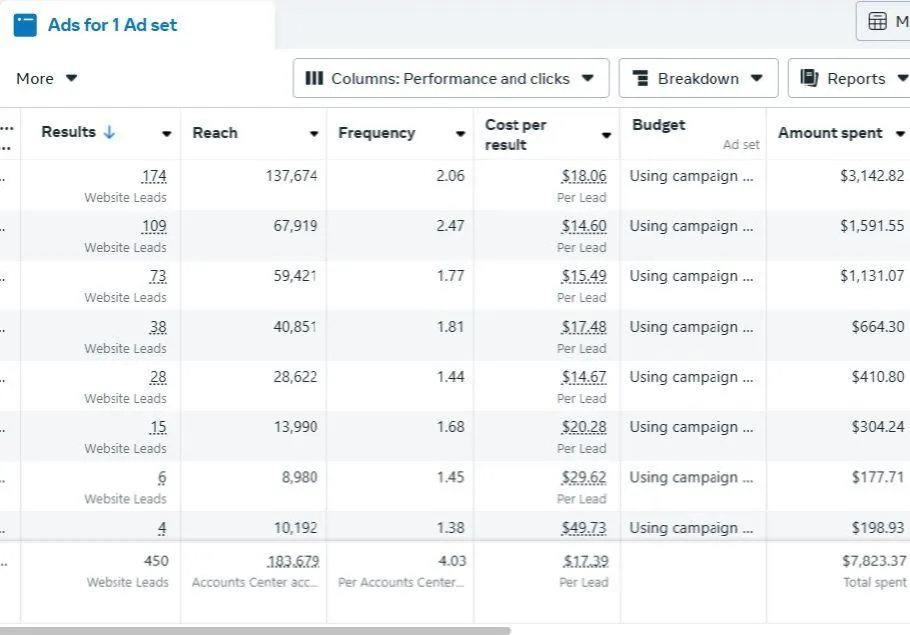Click total reach 183,679 value
Screen dimensions: 910x635
click(292, 561)
